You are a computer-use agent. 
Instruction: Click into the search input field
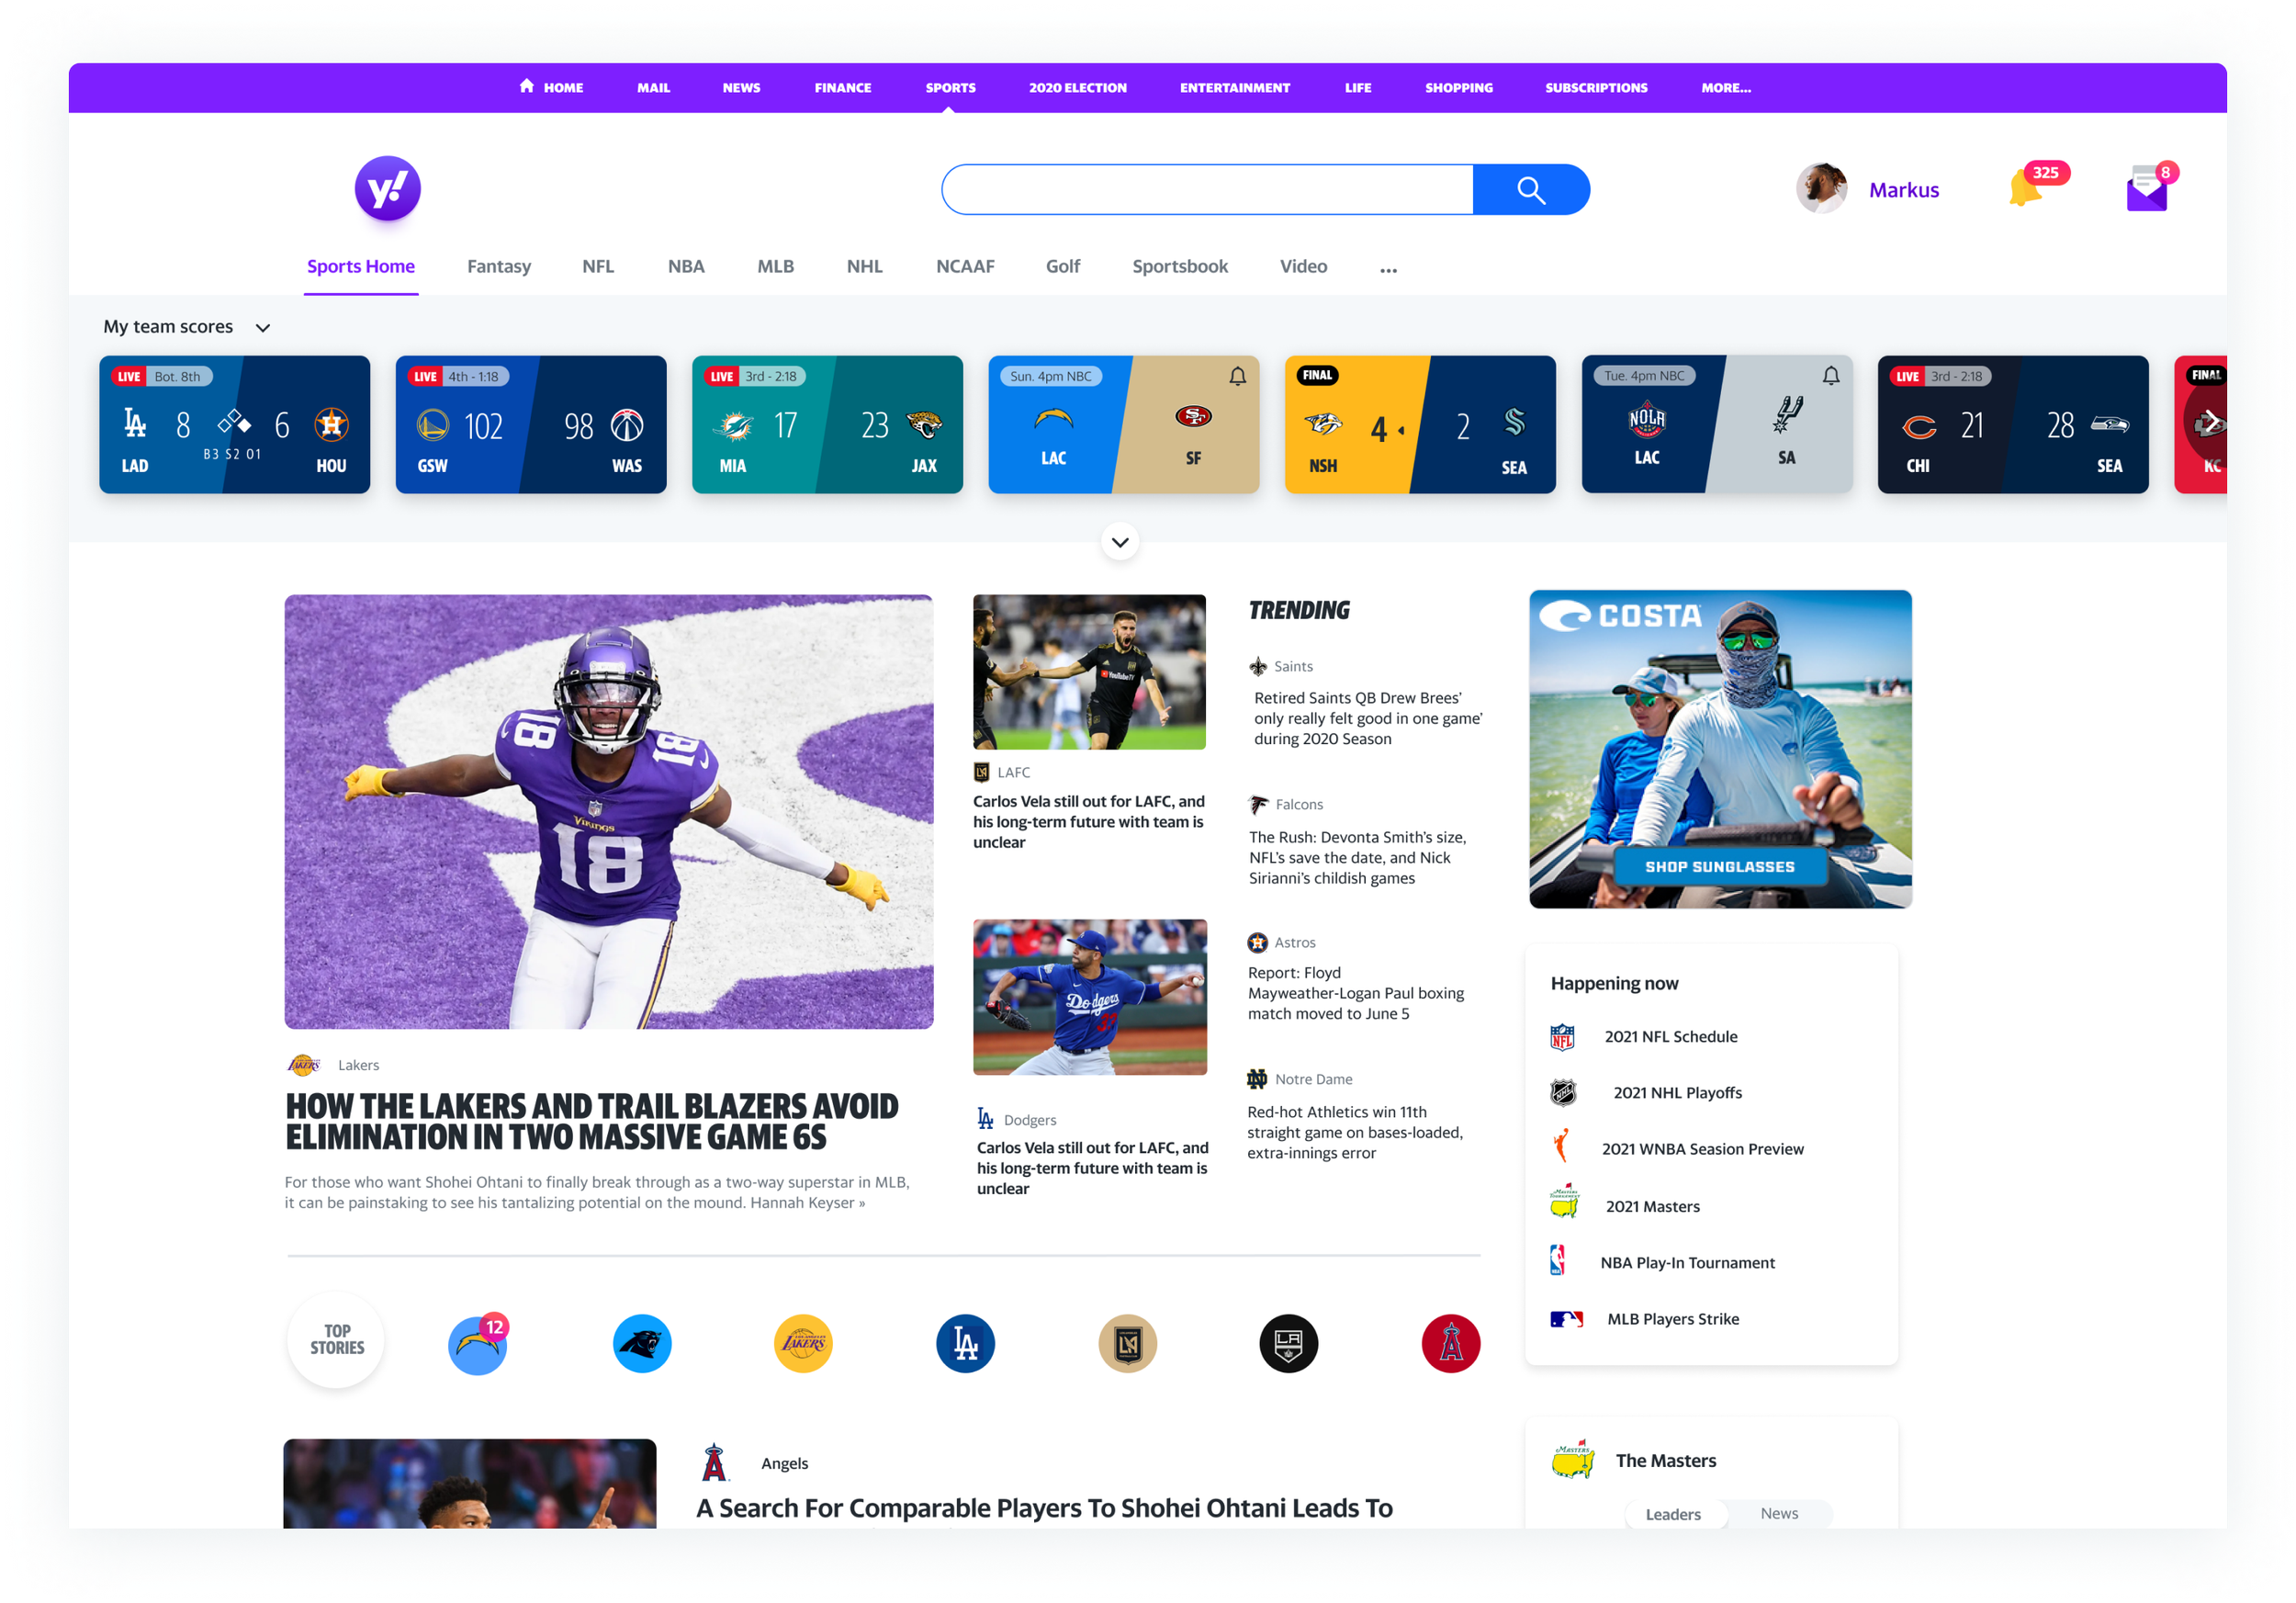(1207, 190)
